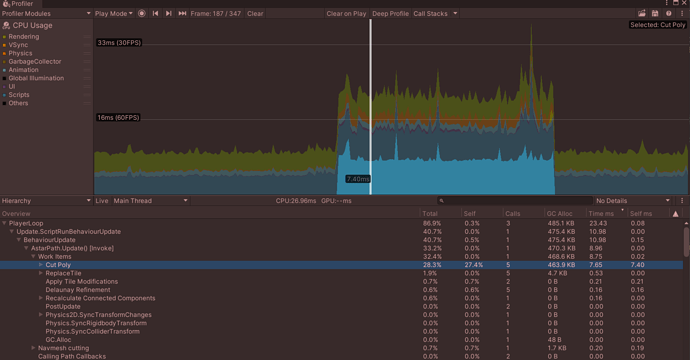Open the Profiler help icon
690x360 pixels.
tap(668, 14)
